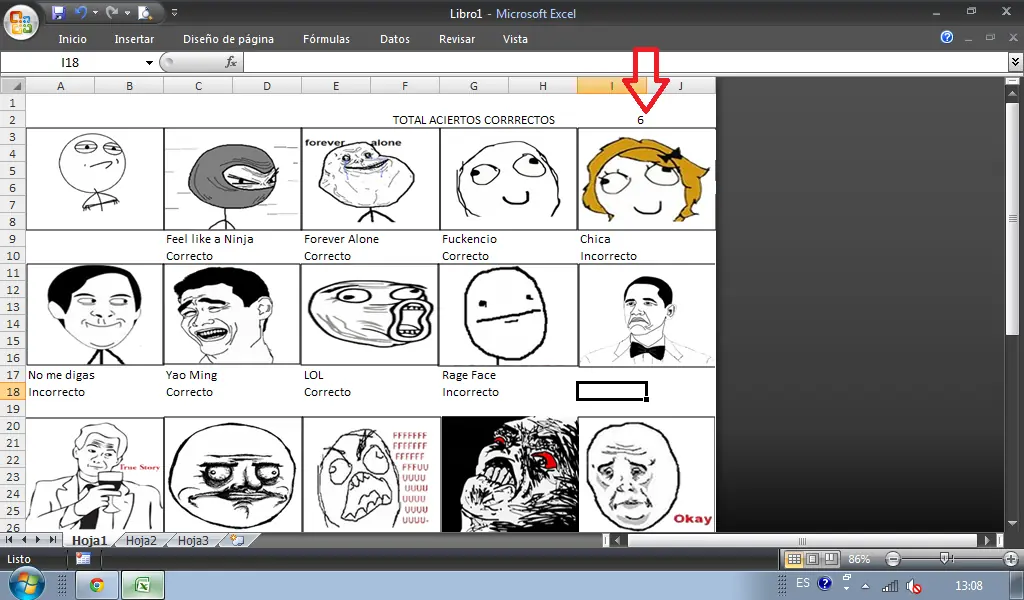
Task: Click the zoom in plus button
Action: tap(1011, 559)
